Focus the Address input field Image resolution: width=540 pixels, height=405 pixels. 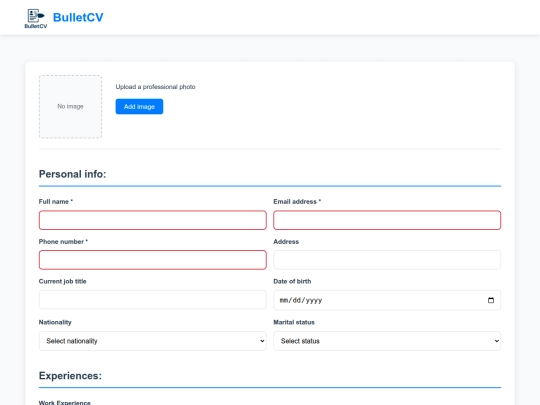(387, 260)
